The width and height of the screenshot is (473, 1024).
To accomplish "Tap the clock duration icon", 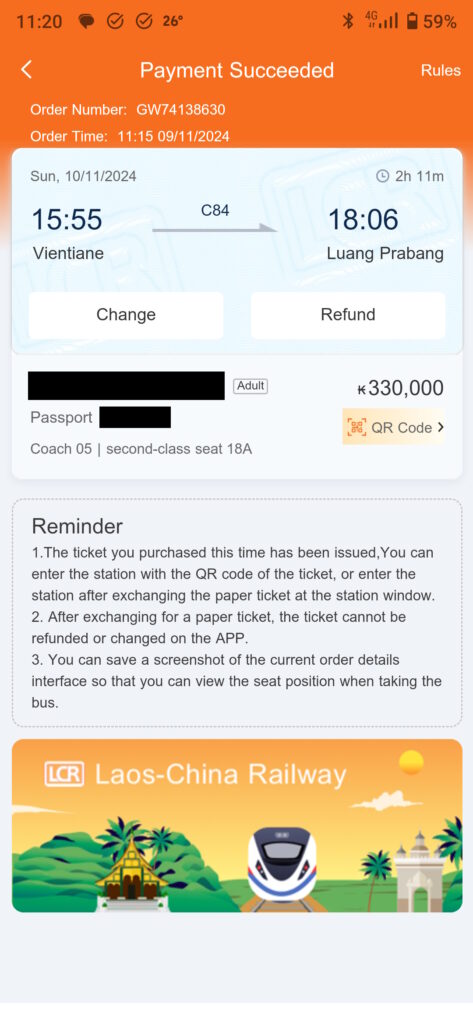I will (383, 176).
